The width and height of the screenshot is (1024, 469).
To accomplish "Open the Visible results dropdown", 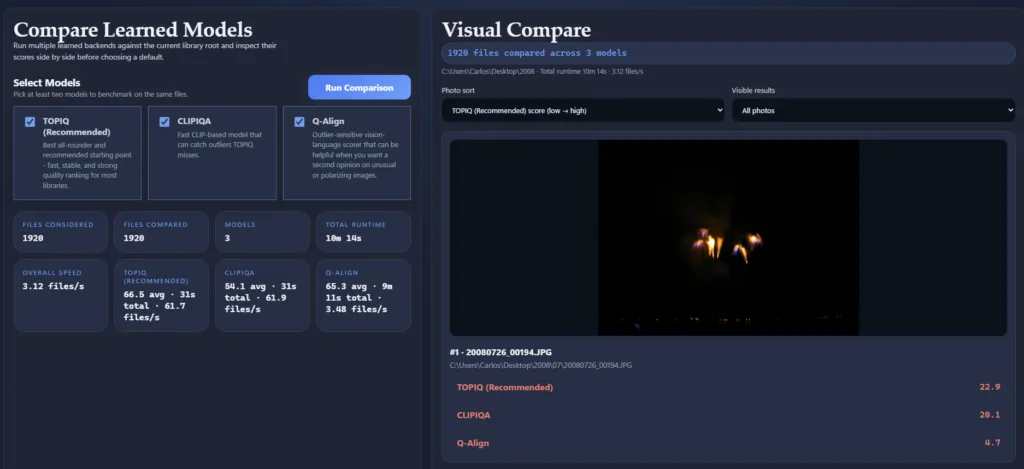I will 873,110.
